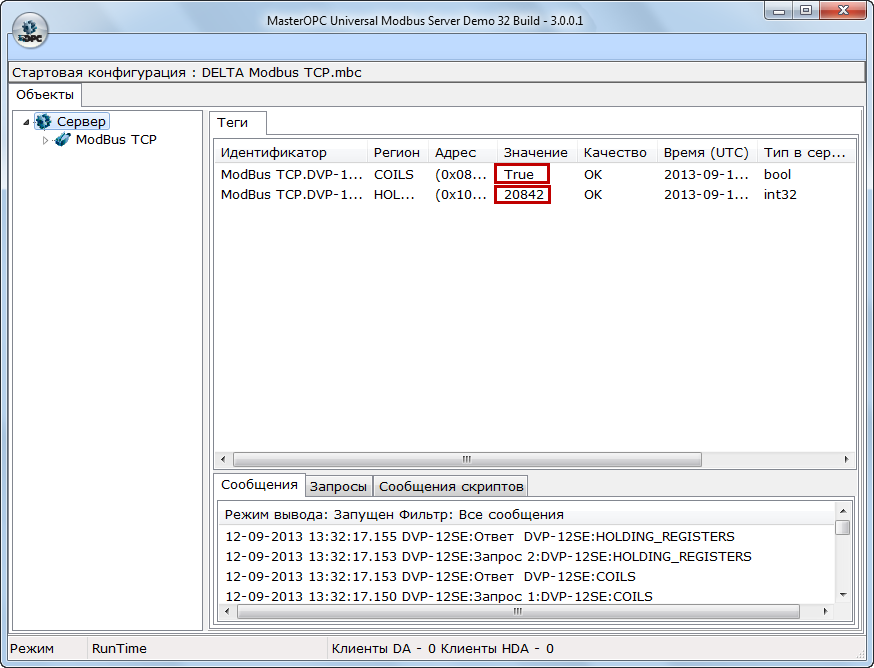Screen dimensions: 874x668
Task: Open the Объекты tab
Action: tap(45, 95)
